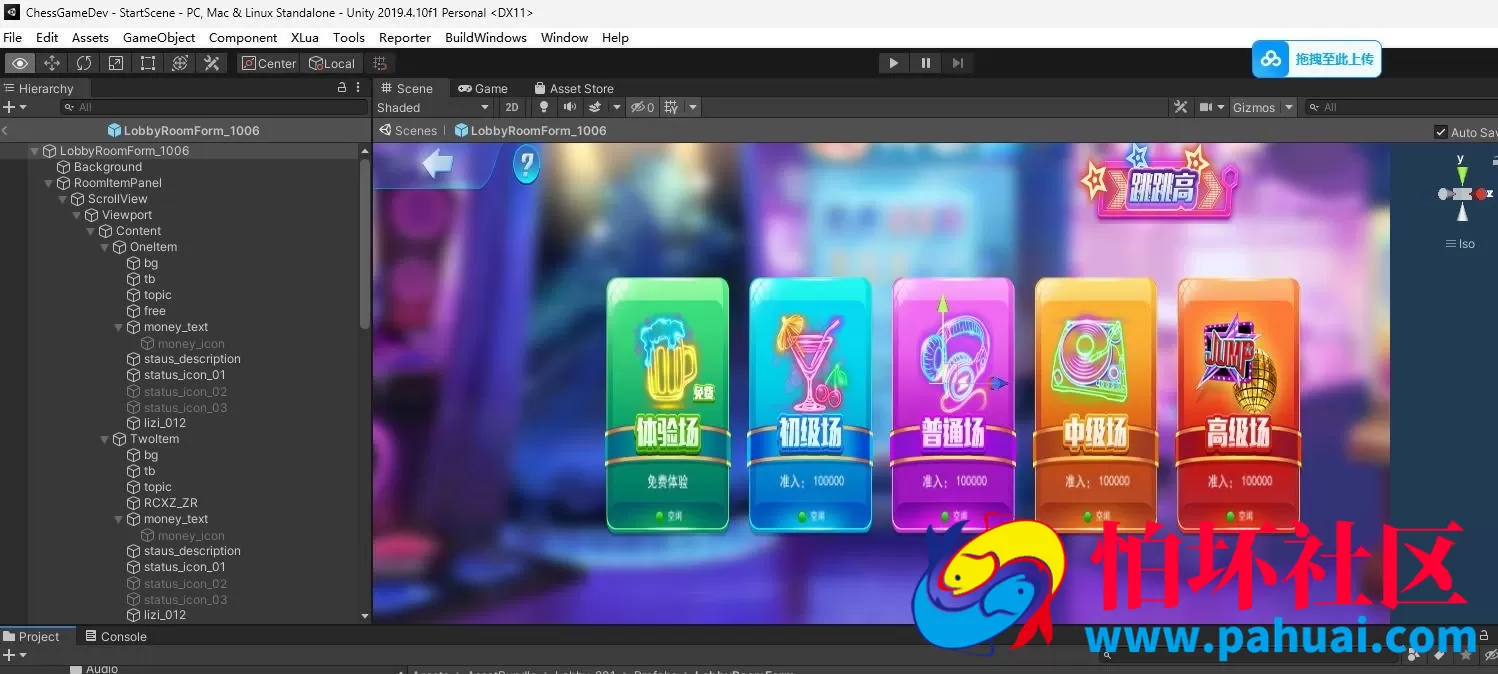Select the Viewport object in Hierarchy

(127, 215)
